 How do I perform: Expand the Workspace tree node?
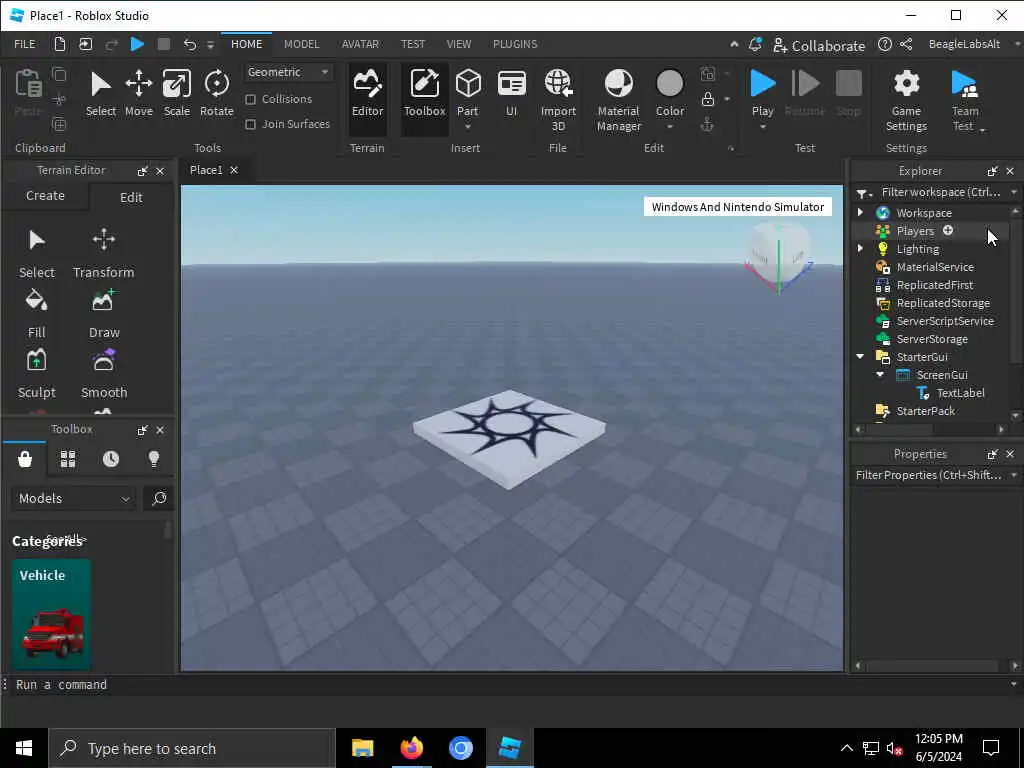pos(860,212)
